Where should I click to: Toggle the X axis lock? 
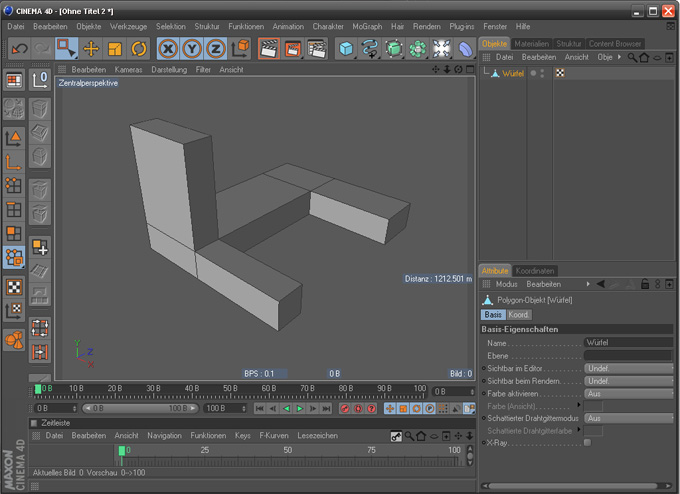[168, 48]
